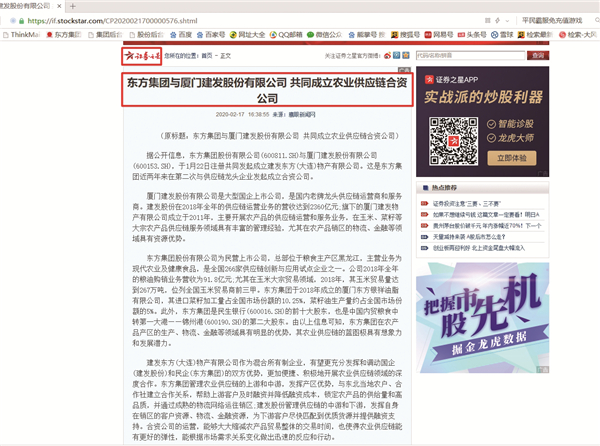Open the 股份后台 bookmark
The width and height of the screenshot is (600, 446).
[x=147, y=35]
